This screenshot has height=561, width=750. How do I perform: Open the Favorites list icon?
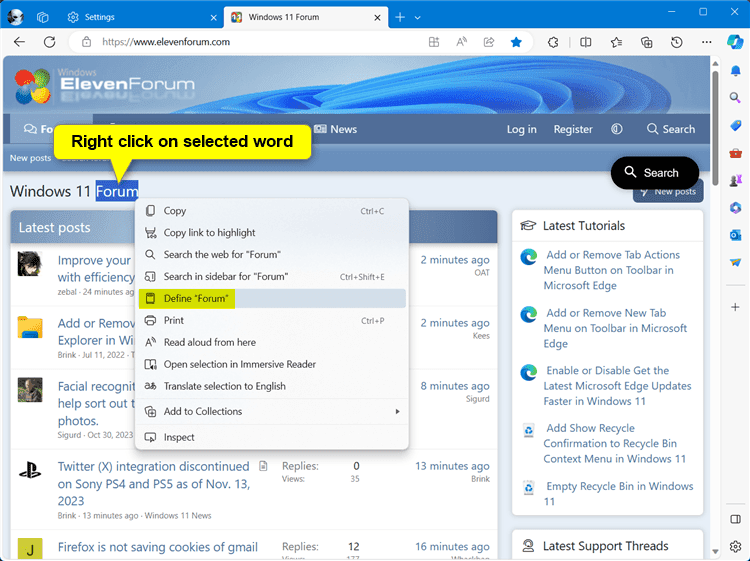click(x=616, y=42)
